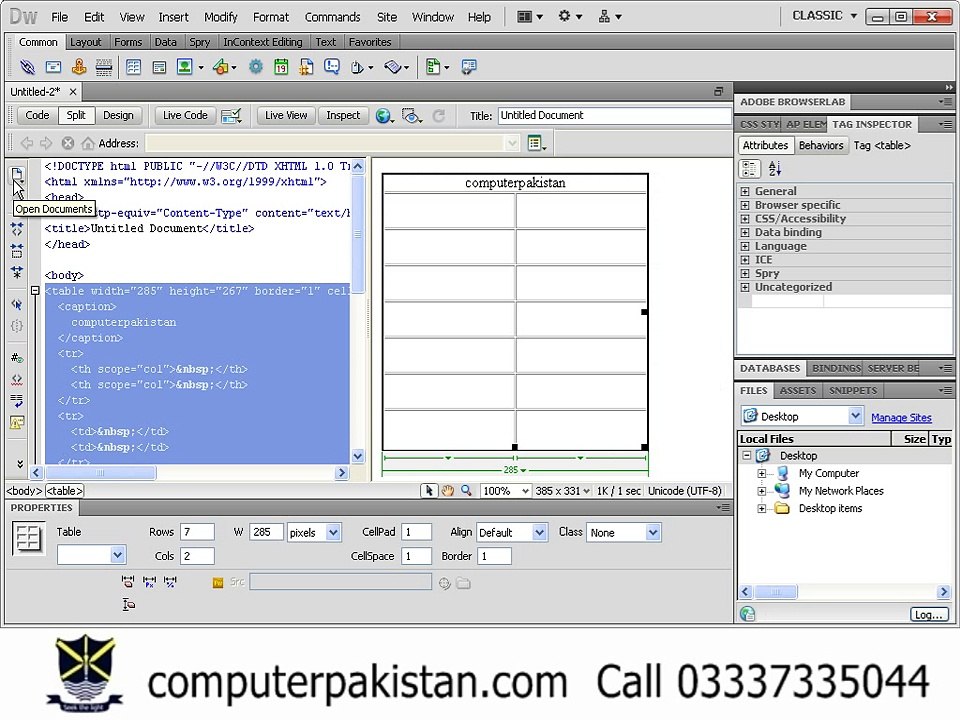Switch to the Layout insert tab
The image size is (960, 720).
85,42
